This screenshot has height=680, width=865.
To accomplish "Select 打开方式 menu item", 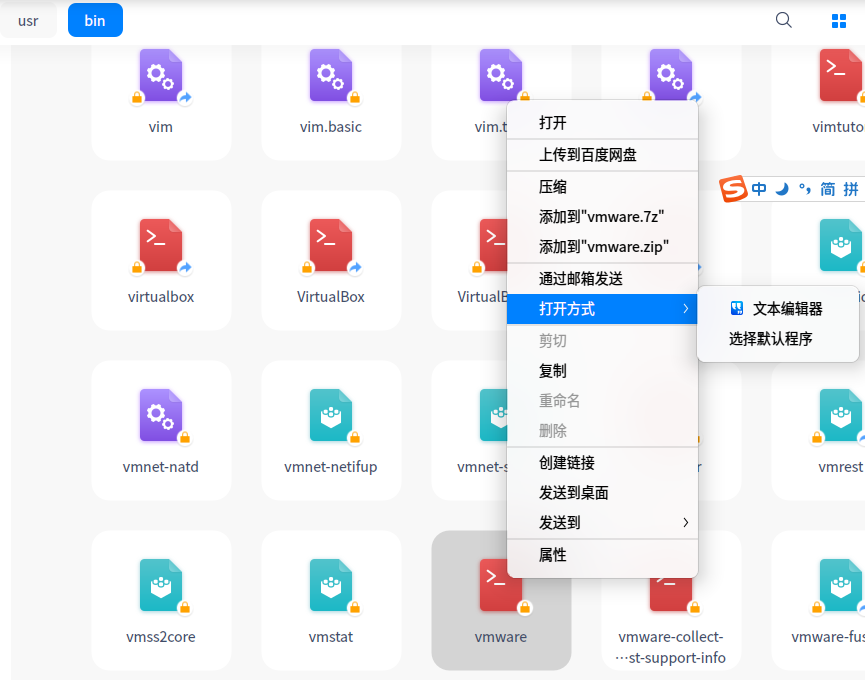I will tap(602, 309).
